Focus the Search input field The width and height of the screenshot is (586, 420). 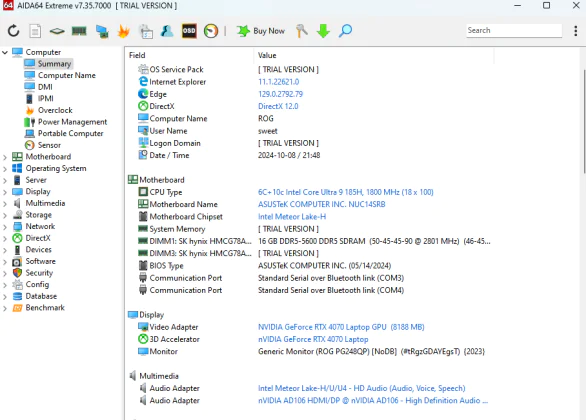point(514,30)
